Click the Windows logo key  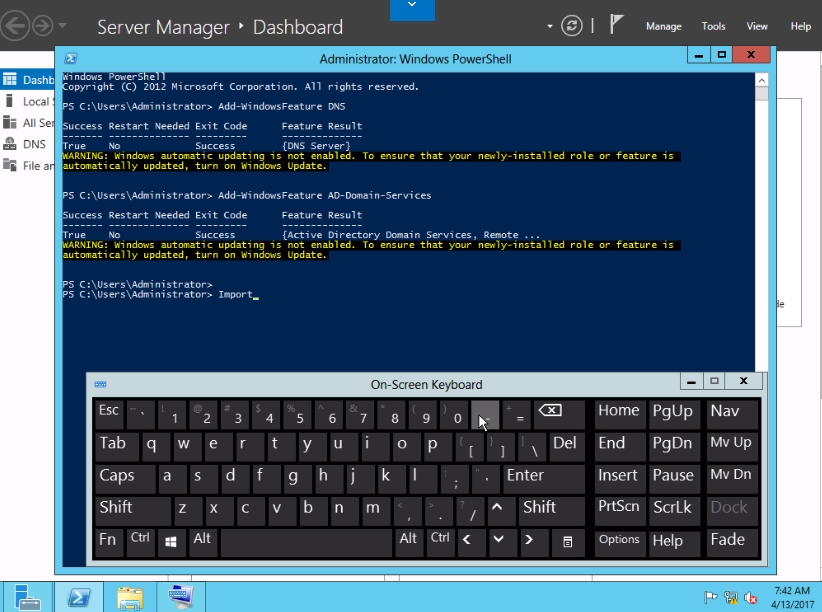tap(171, 542)
